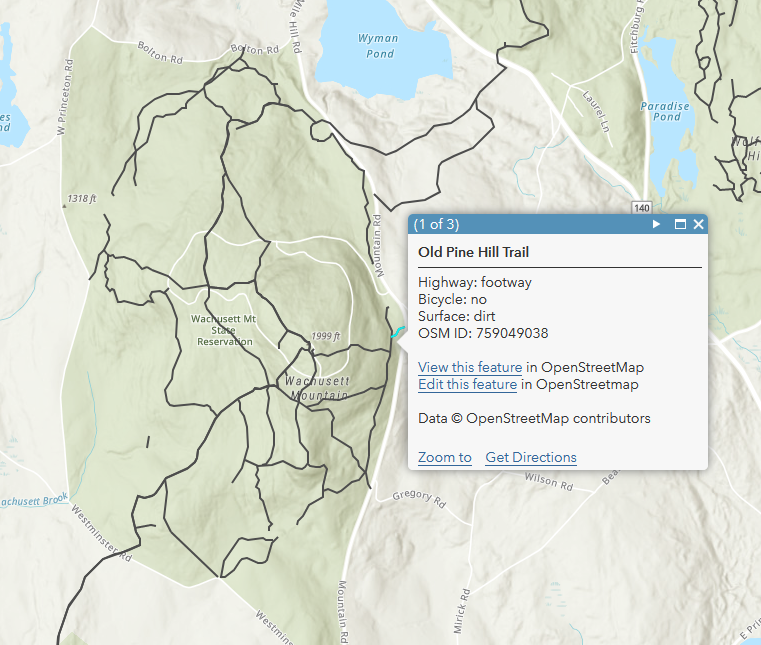Click 'Data © OpenStreetMap contributors' text

coord(534,418)
